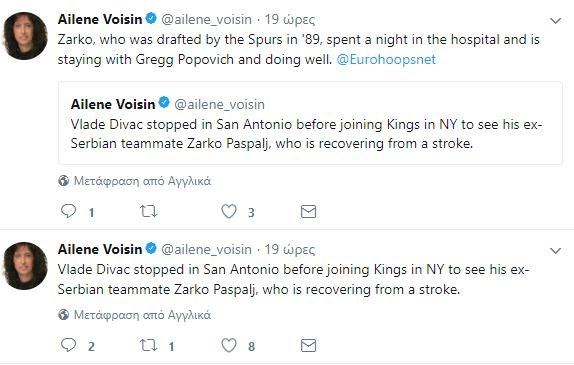Open Ailene Voisin's profile from first tweet name
The height and width of the screenshot is (365, 574).
tap(100, 19)
